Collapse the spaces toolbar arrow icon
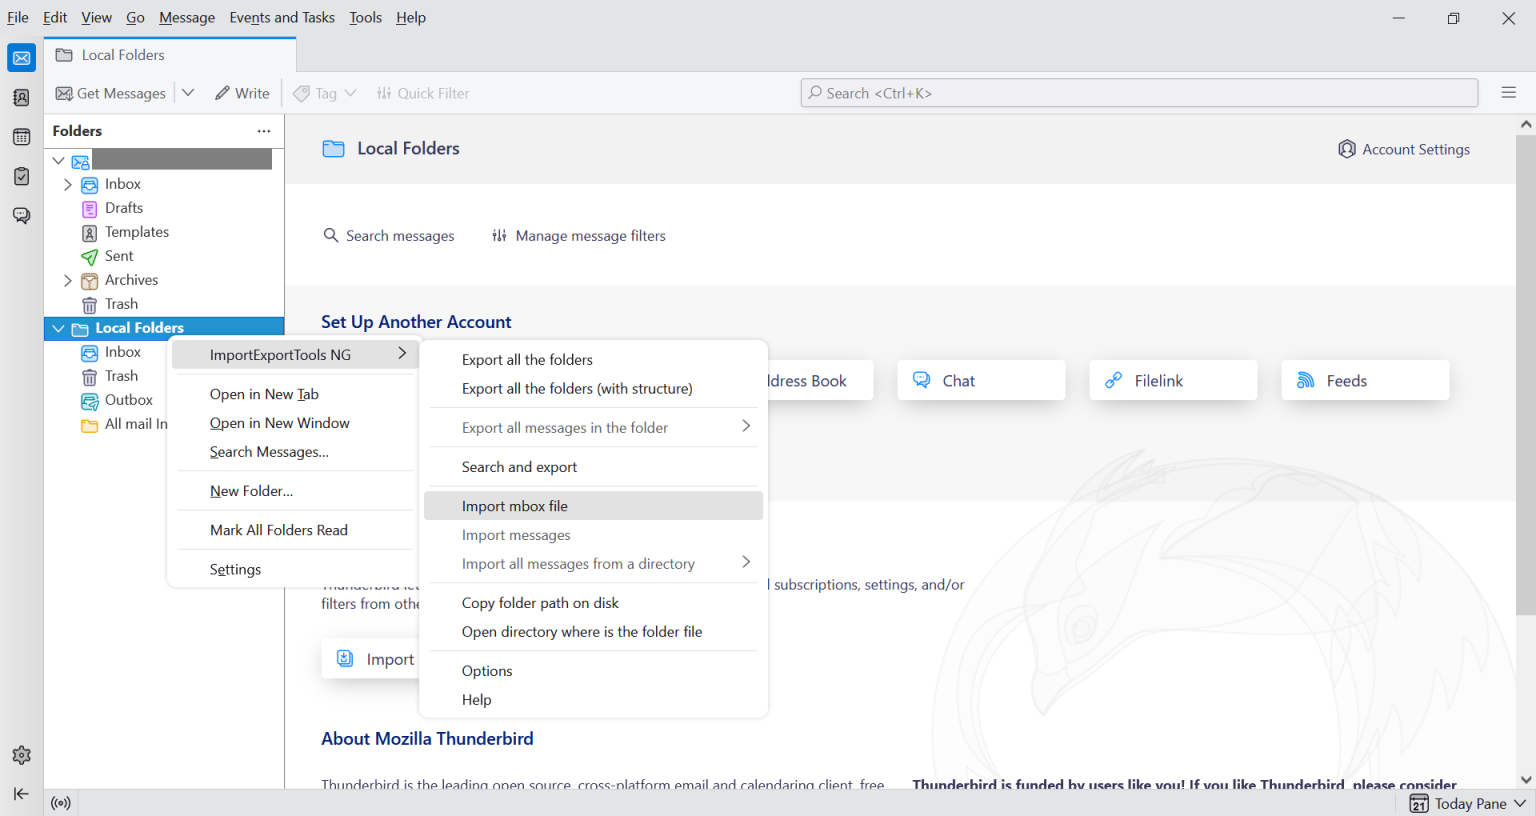Screen dimensions: 1536x816 (21, 794)
